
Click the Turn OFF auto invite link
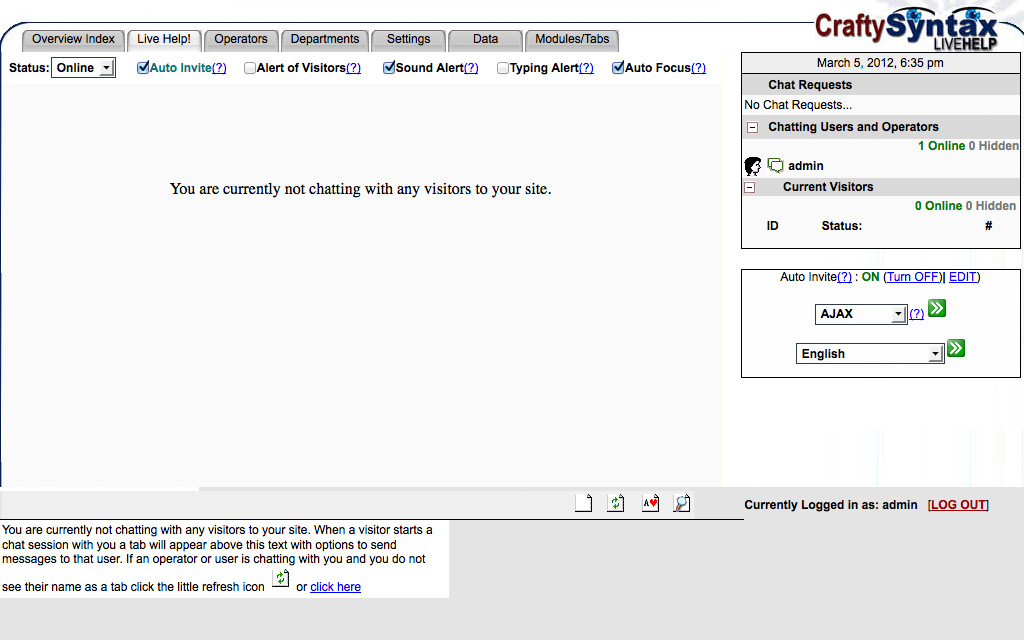click(913, 277)
